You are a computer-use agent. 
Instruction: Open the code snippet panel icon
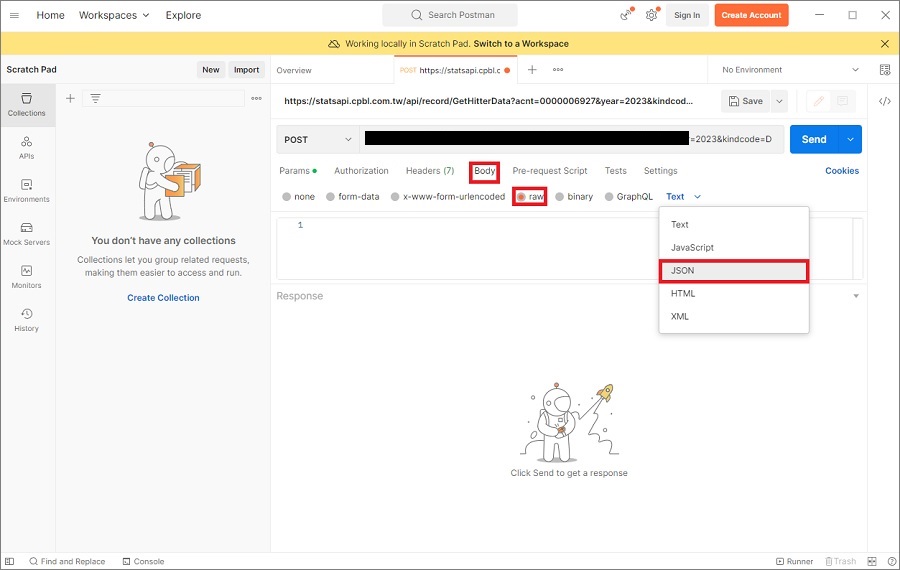point(885,101)
